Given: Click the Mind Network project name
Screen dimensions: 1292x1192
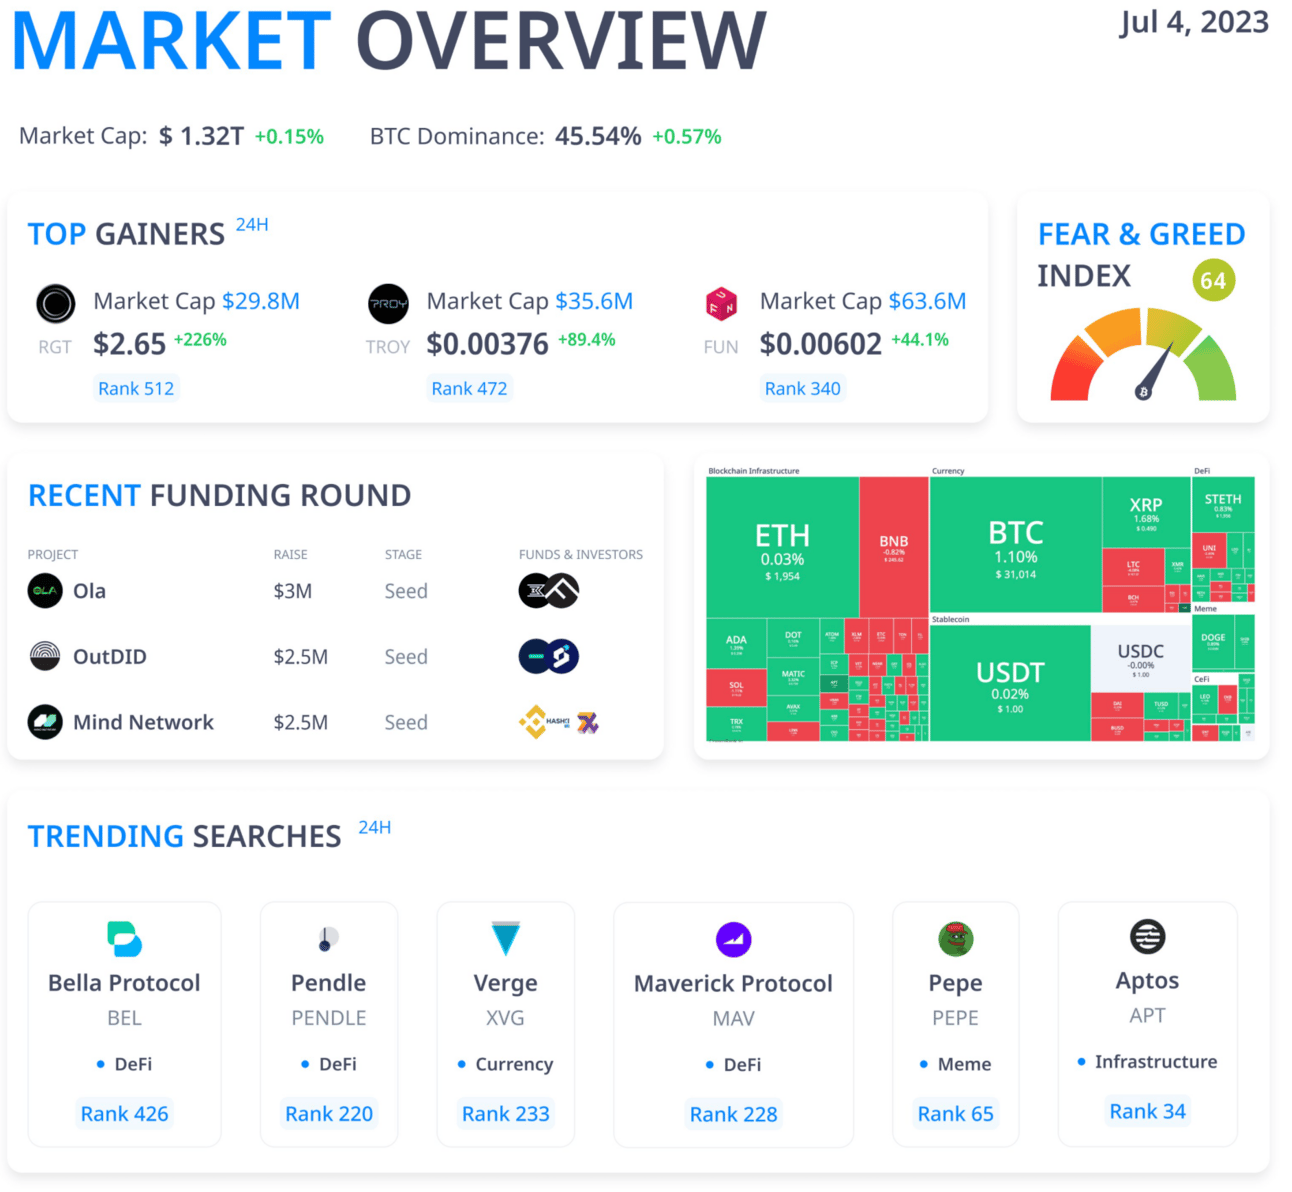Looking at the screenshot, I should point(143,722).
